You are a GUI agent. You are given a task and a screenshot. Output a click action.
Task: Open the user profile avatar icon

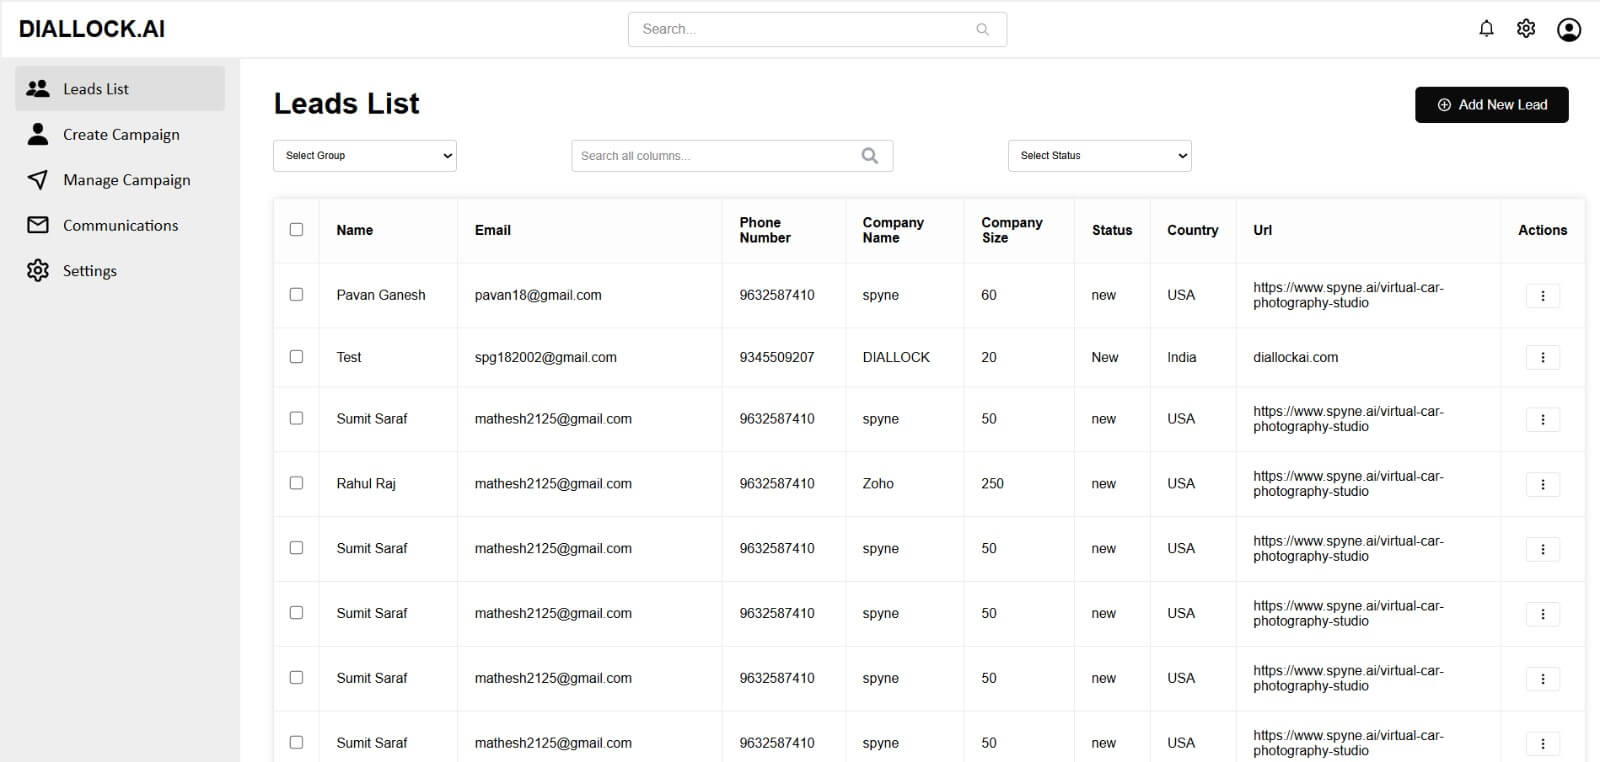click(x=1569, y=29)
